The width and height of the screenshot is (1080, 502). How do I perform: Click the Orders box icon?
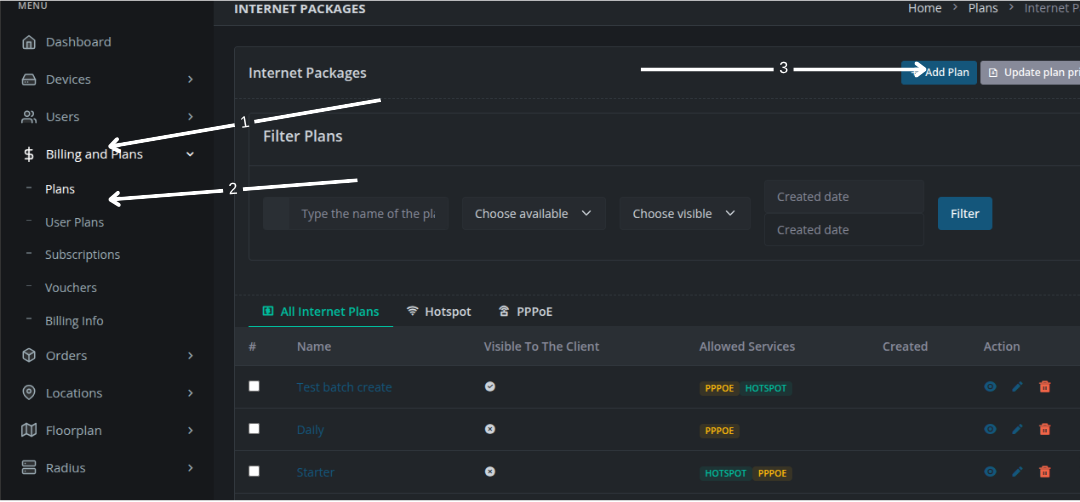click(28, 355)
